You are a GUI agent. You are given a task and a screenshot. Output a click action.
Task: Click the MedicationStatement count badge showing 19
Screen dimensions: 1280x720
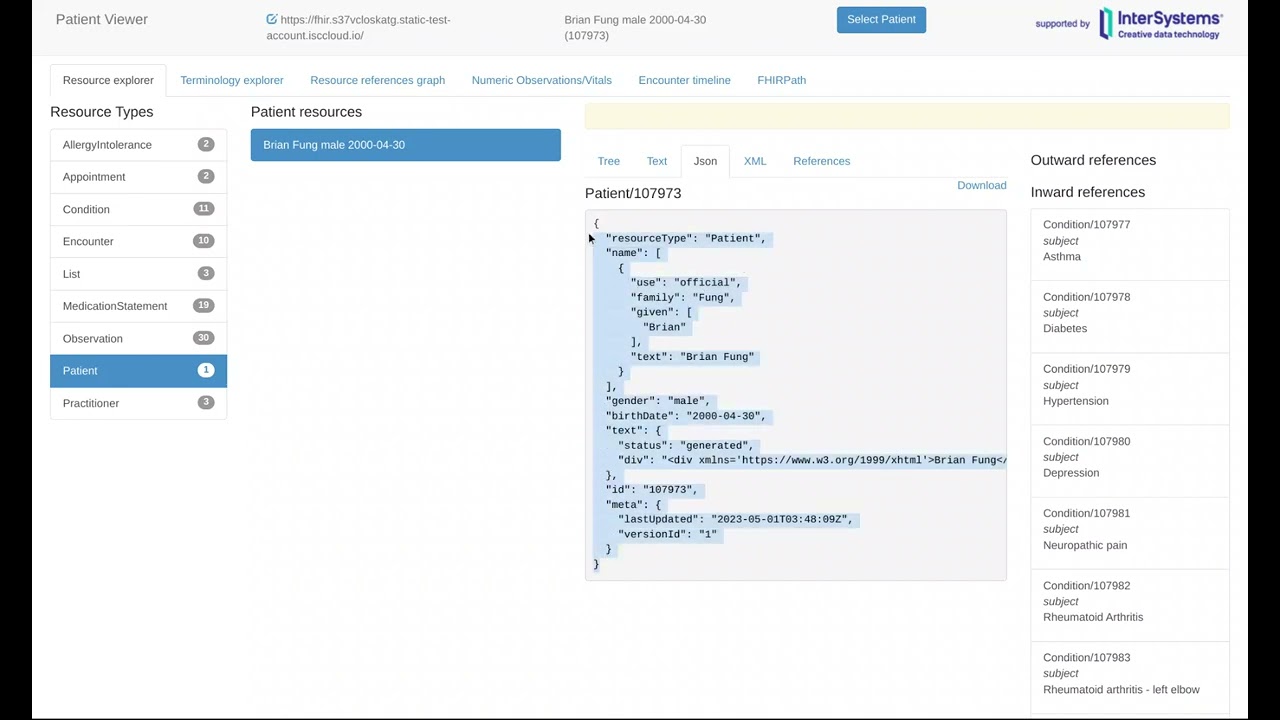204,306
